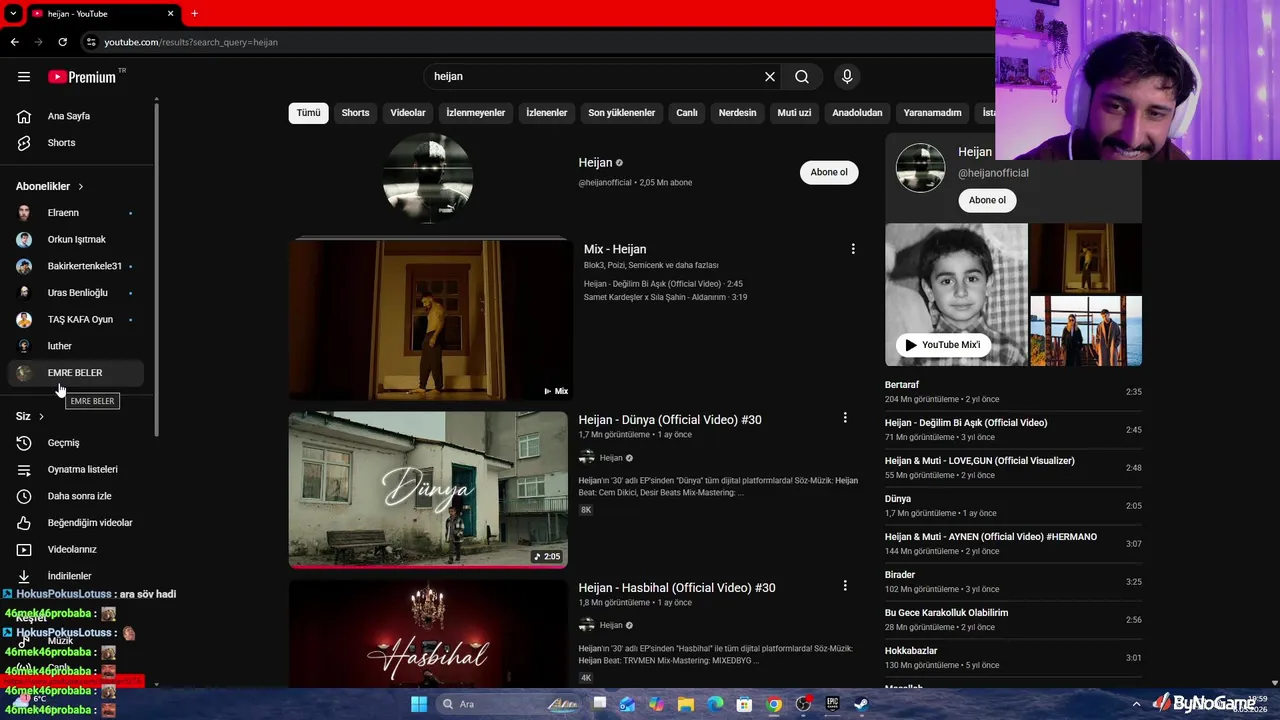Screen dimensions: 1280x720
Task: Open three-dot menu for Heijan - Hasbihal video
Action: tap(845, 586)
